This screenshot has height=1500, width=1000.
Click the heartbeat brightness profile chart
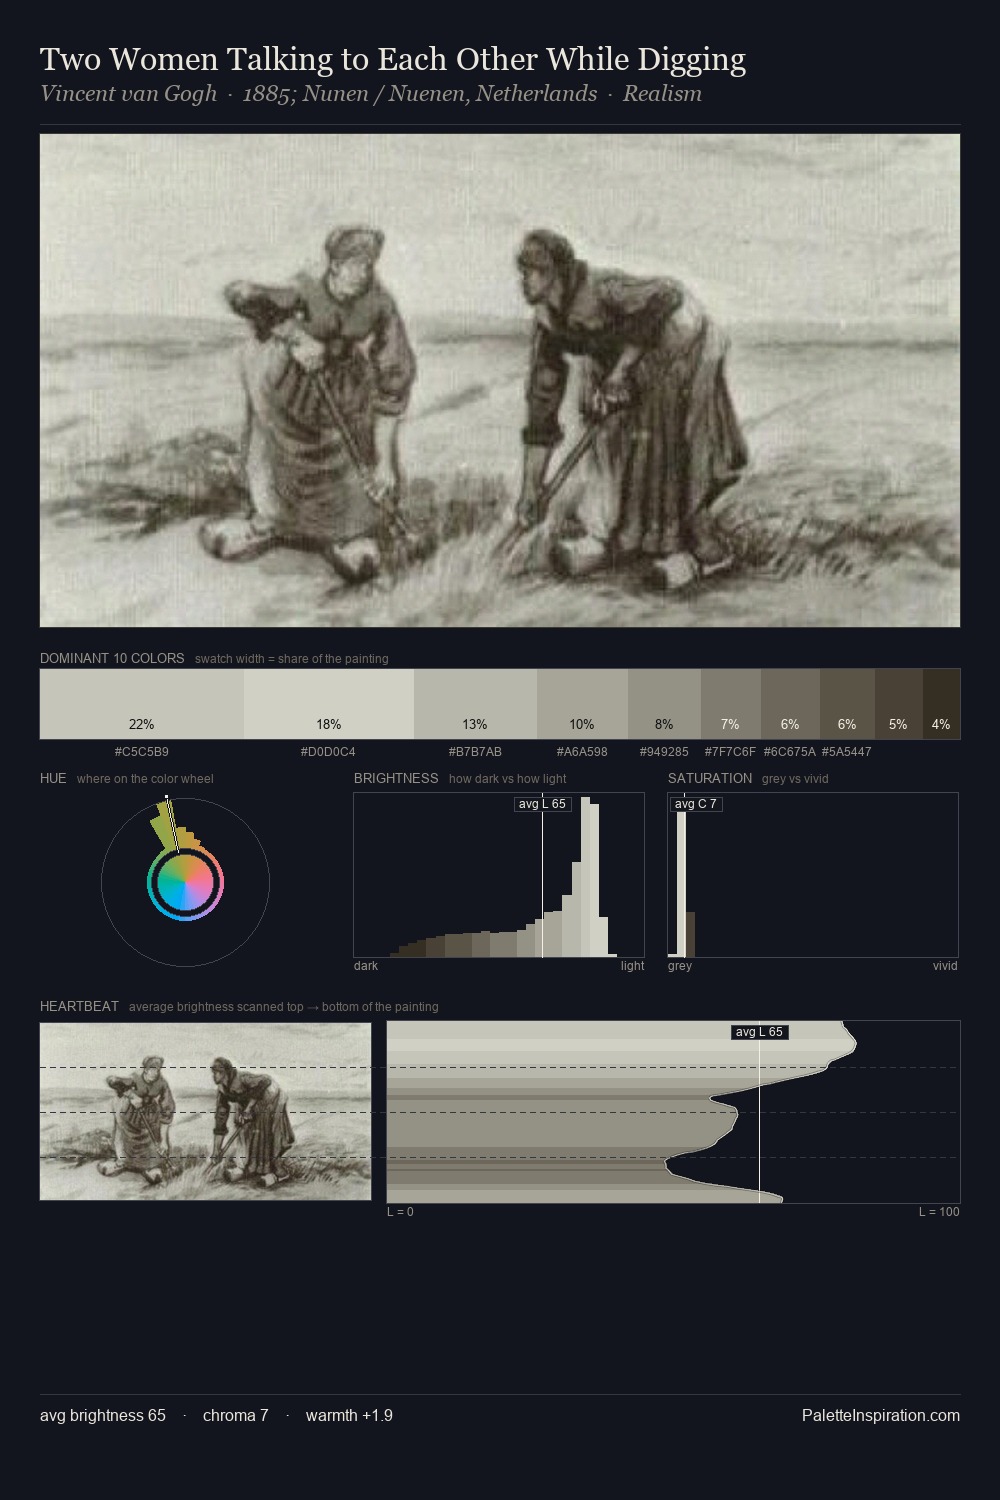673,1112
